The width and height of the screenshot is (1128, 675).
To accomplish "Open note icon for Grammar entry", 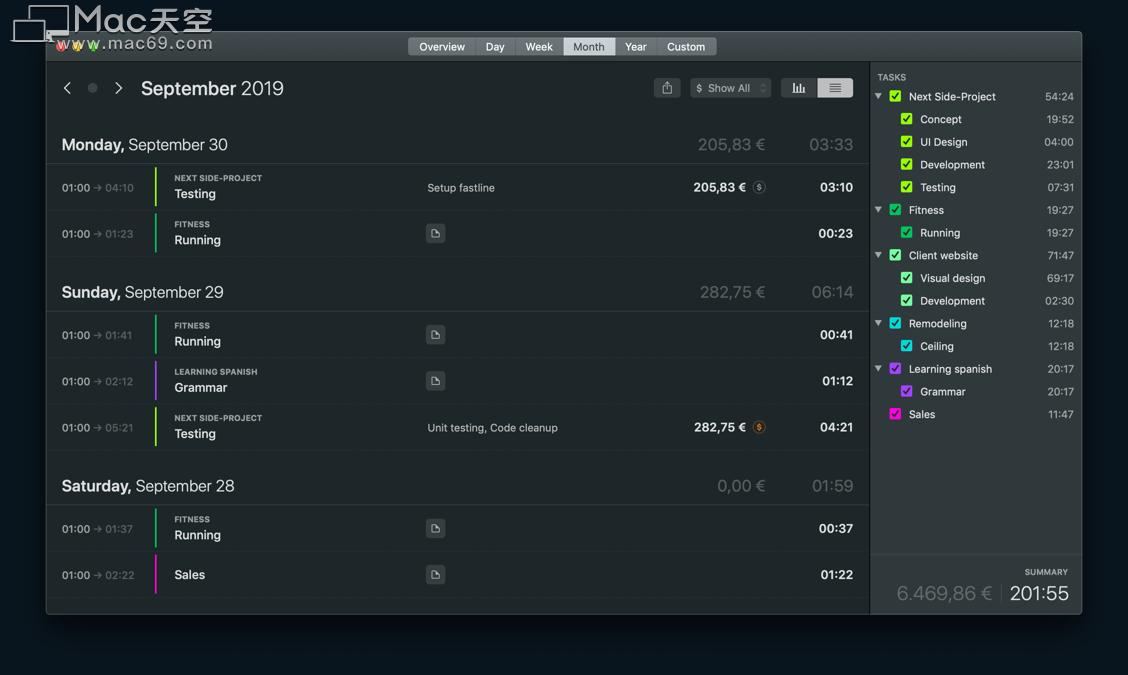I will tap(435, 381).
